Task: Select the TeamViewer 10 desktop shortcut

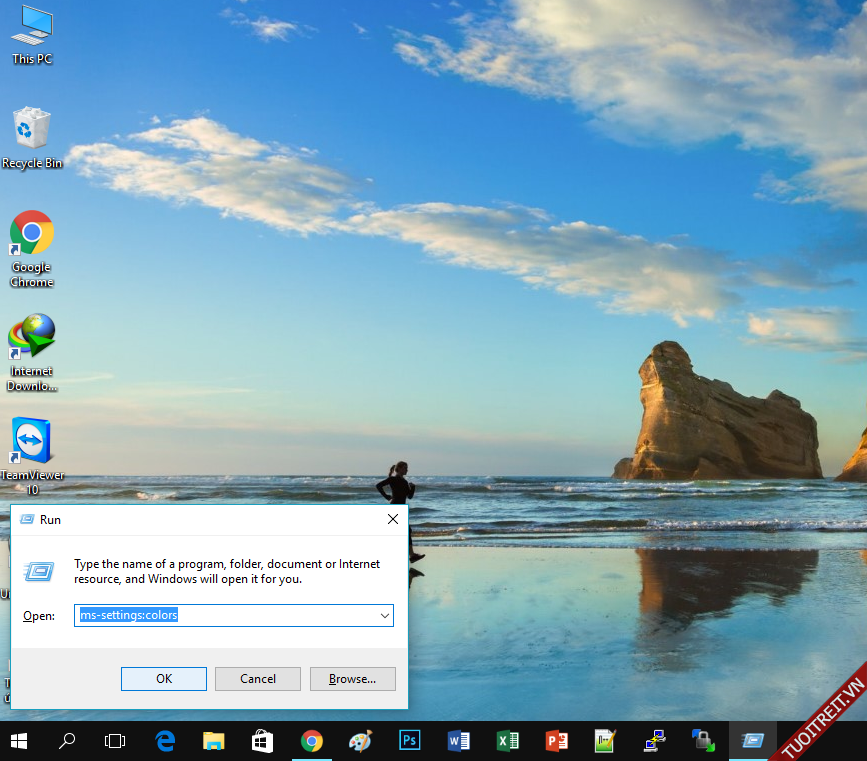Action: pyautogui.click(x=32, y=453)
